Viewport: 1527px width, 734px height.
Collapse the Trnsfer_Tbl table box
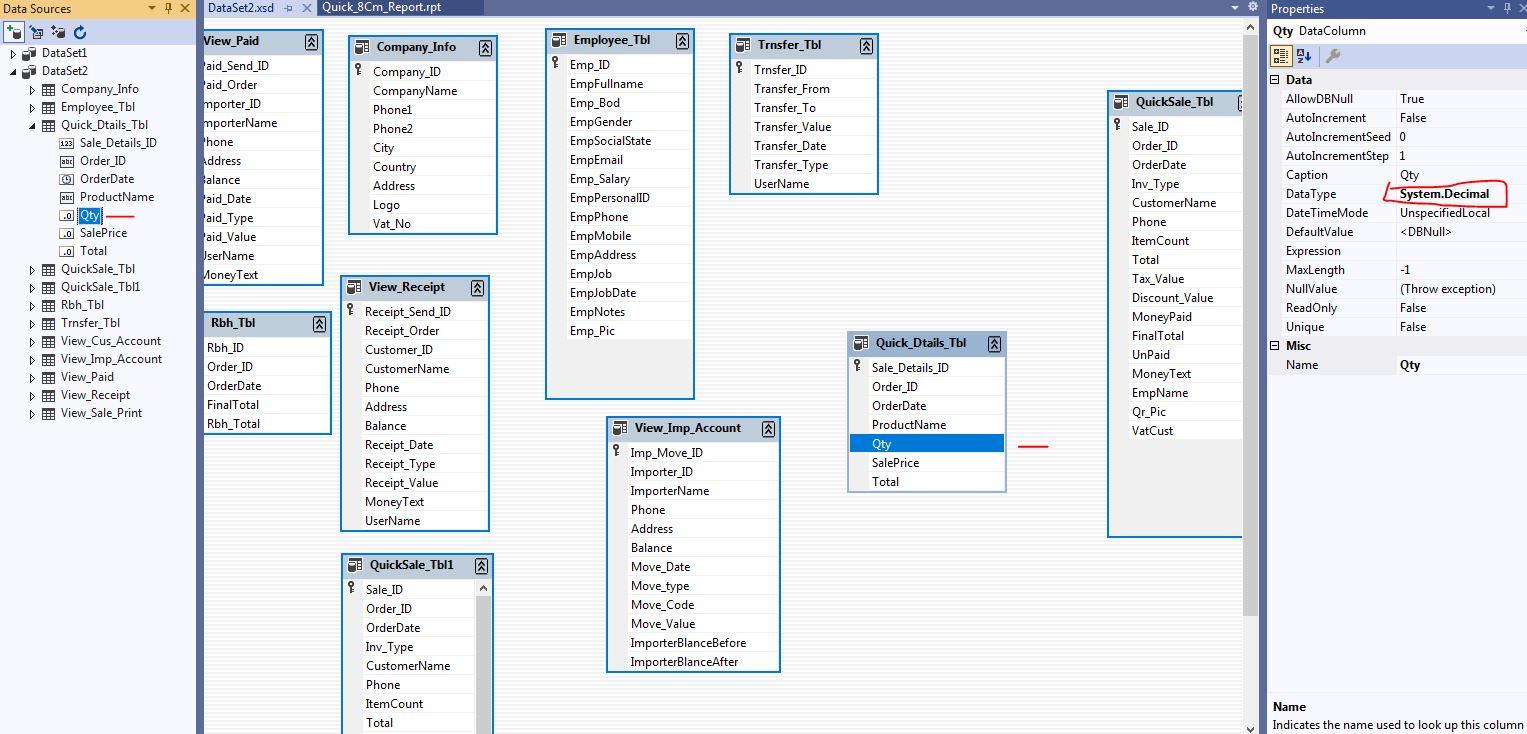click(866, 45)
